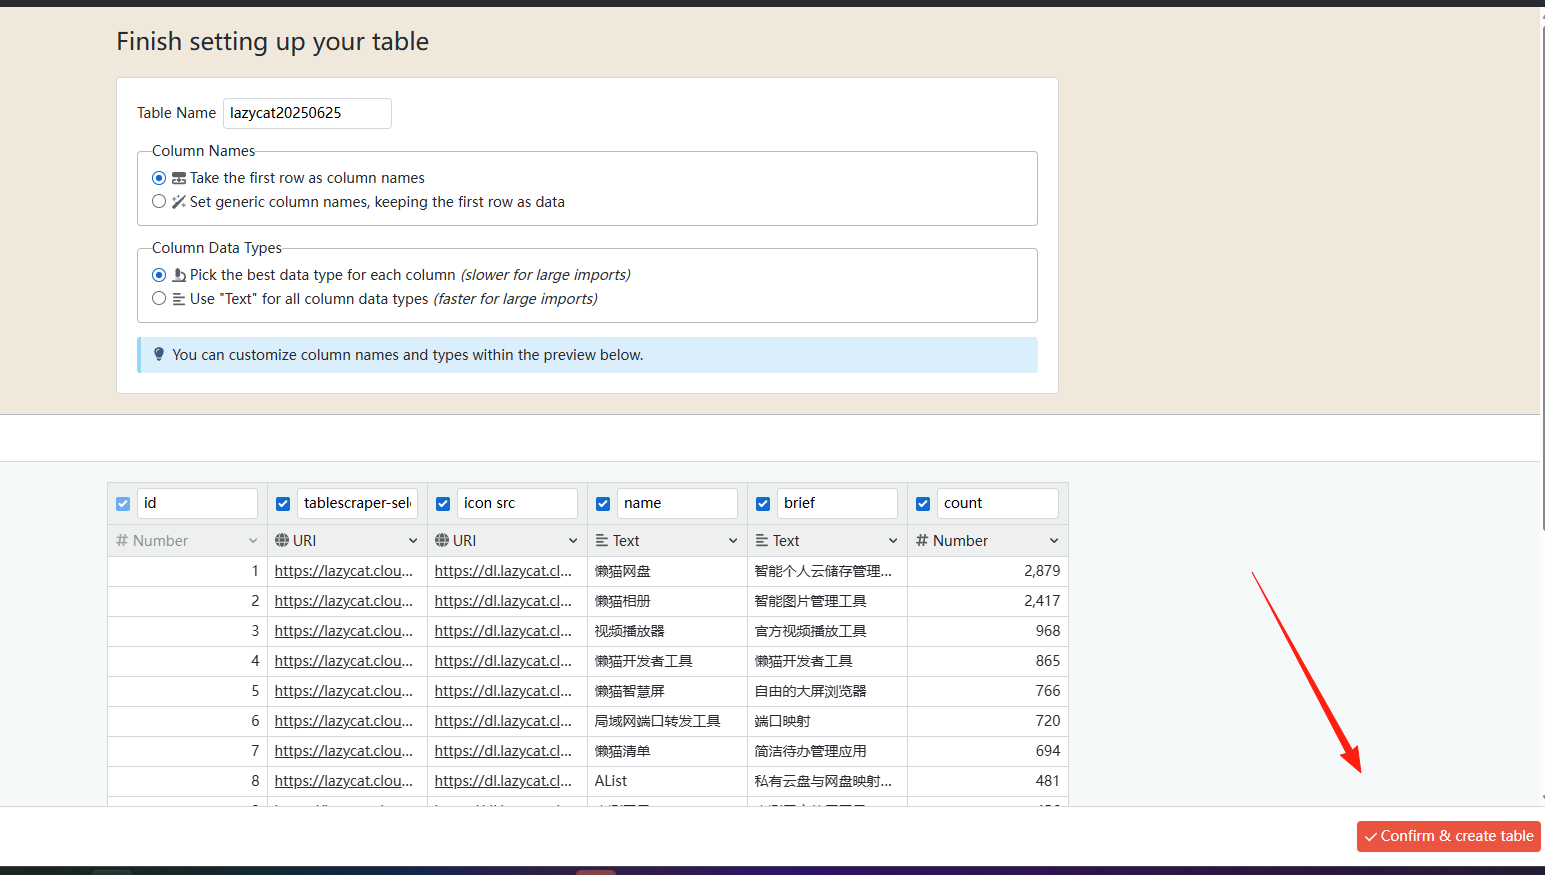The width and height of the screenshot is (1545, 875).
Task: Click the Table Name input field
Action: 307,113
